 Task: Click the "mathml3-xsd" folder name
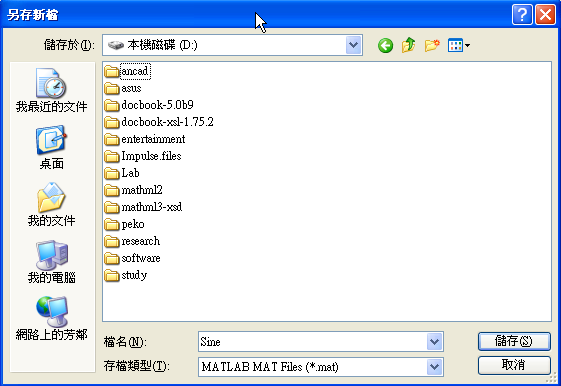[x=152, y=207]
